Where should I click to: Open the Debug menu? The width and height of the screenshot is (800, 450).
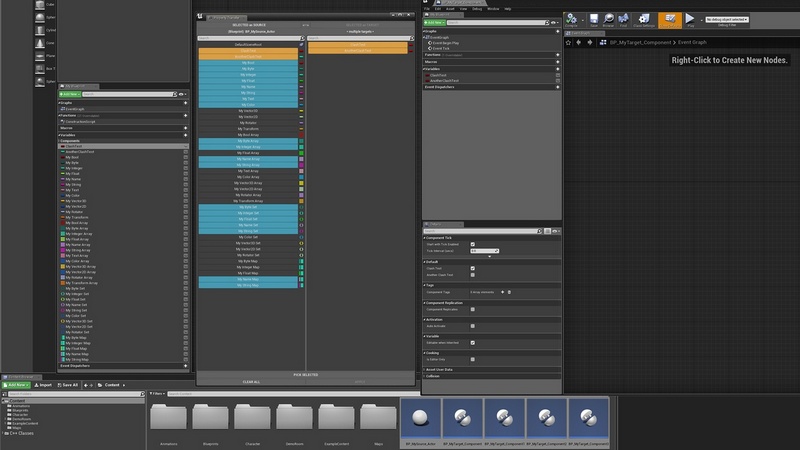pos(477,8)
